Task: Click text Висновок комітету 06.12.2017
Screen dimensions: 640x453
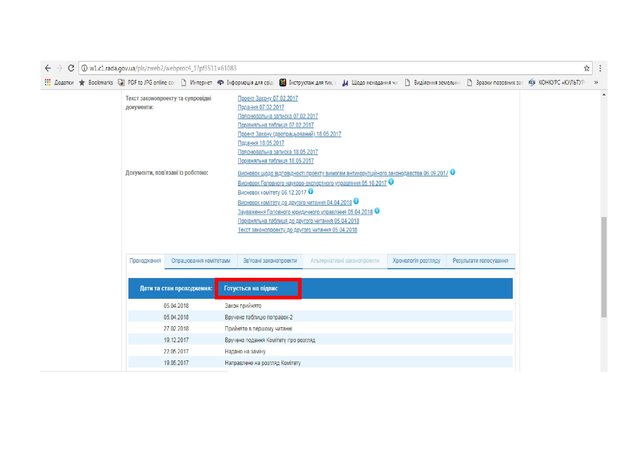Action: coord(272,193)
